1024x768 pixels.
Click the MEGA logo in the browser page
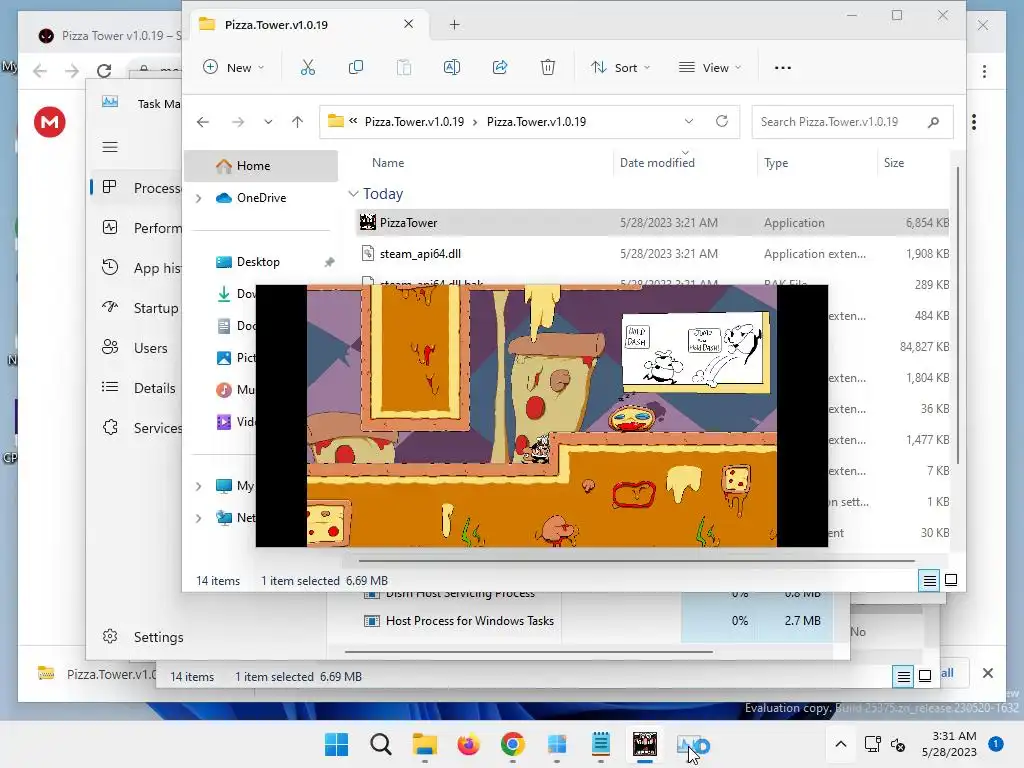50,121
